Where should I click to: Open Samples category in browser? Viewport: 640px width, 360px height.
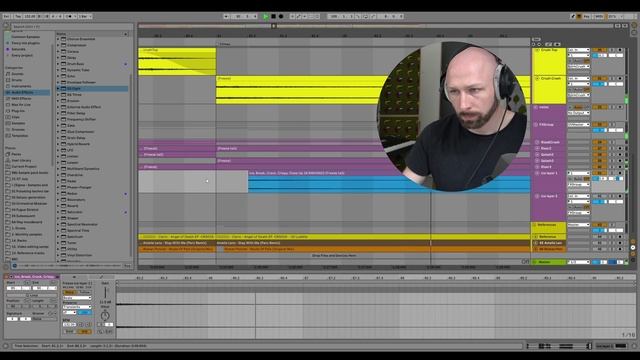point(18,123)
